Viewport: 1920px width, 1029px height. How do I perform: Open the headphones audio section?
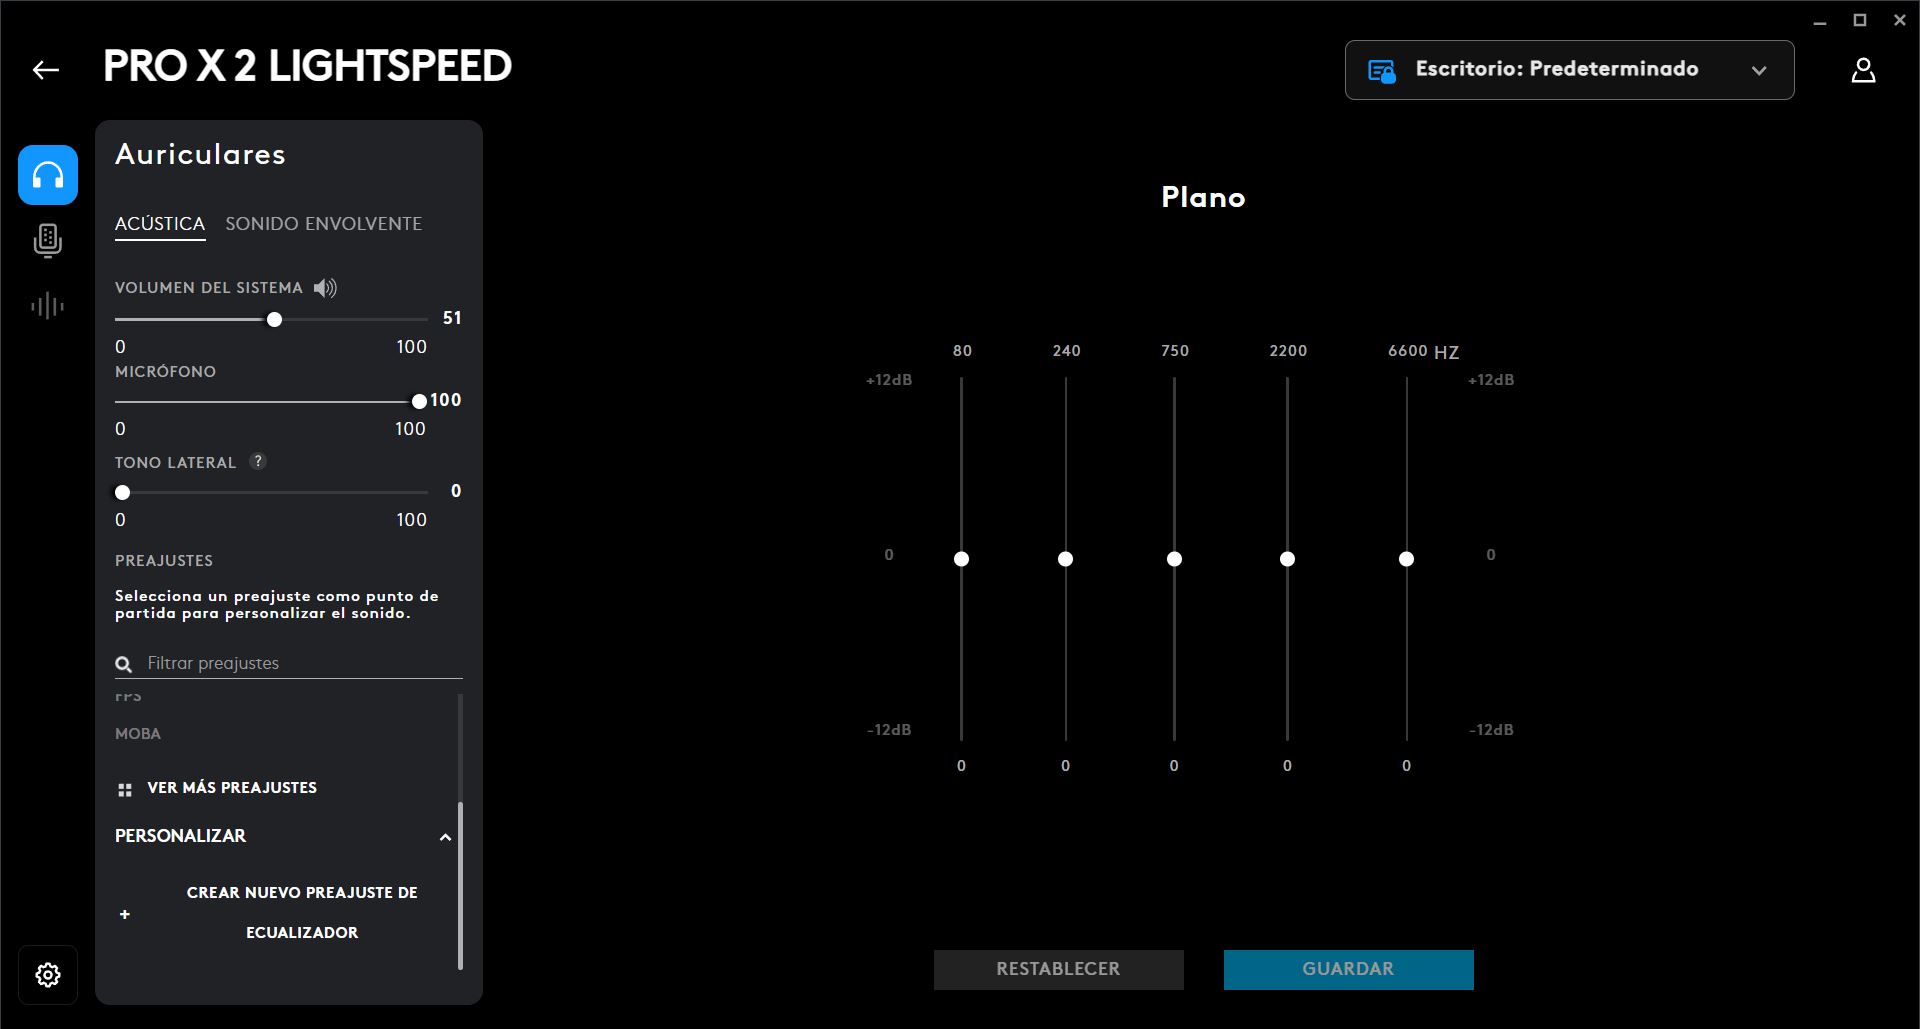tap(48, 175)
